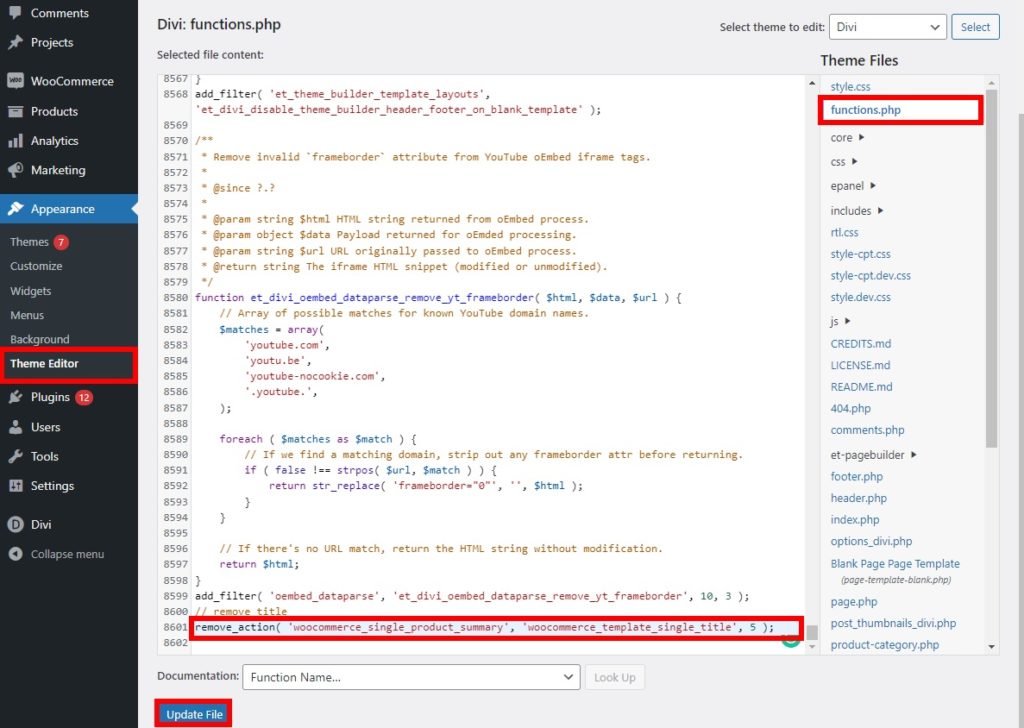Open style-cpt.css theme file
Image resolution: width=1024 pixels, height=728 pixels.
coord(860,254)
